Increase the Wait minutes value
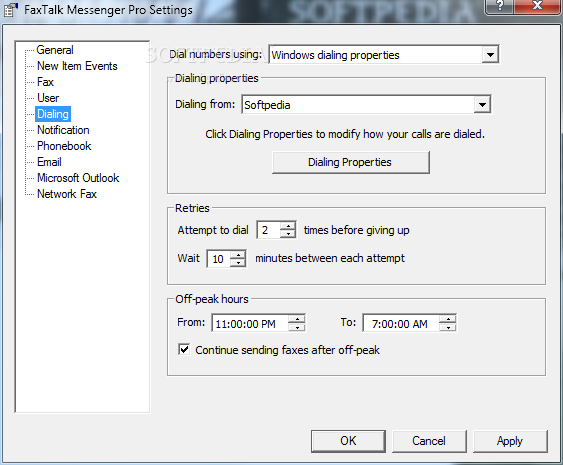Viewport: 563px width, 465px height. [238, 255]
